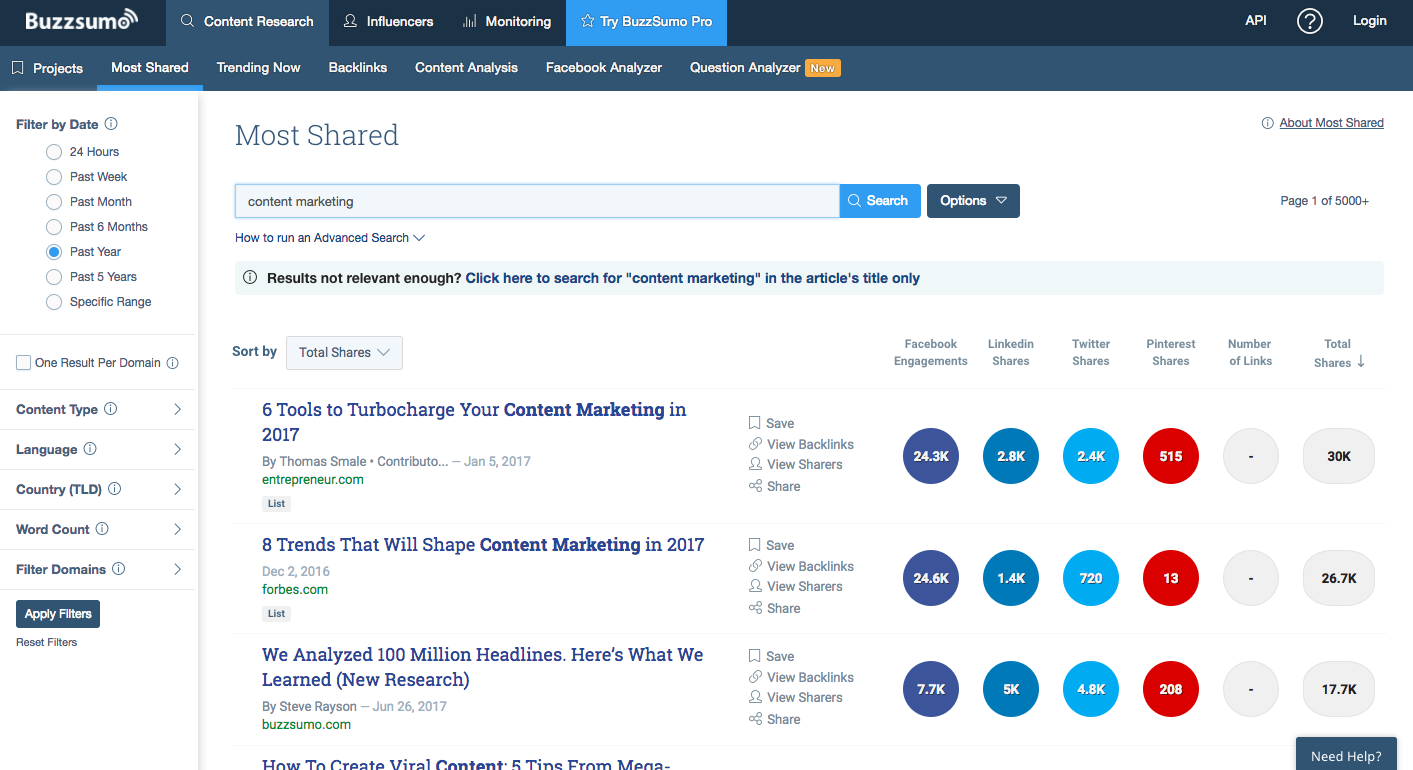The image size is (1413, 770).
Task: Expand How to run an Advanced Search
Action: [x=330, y=238]
